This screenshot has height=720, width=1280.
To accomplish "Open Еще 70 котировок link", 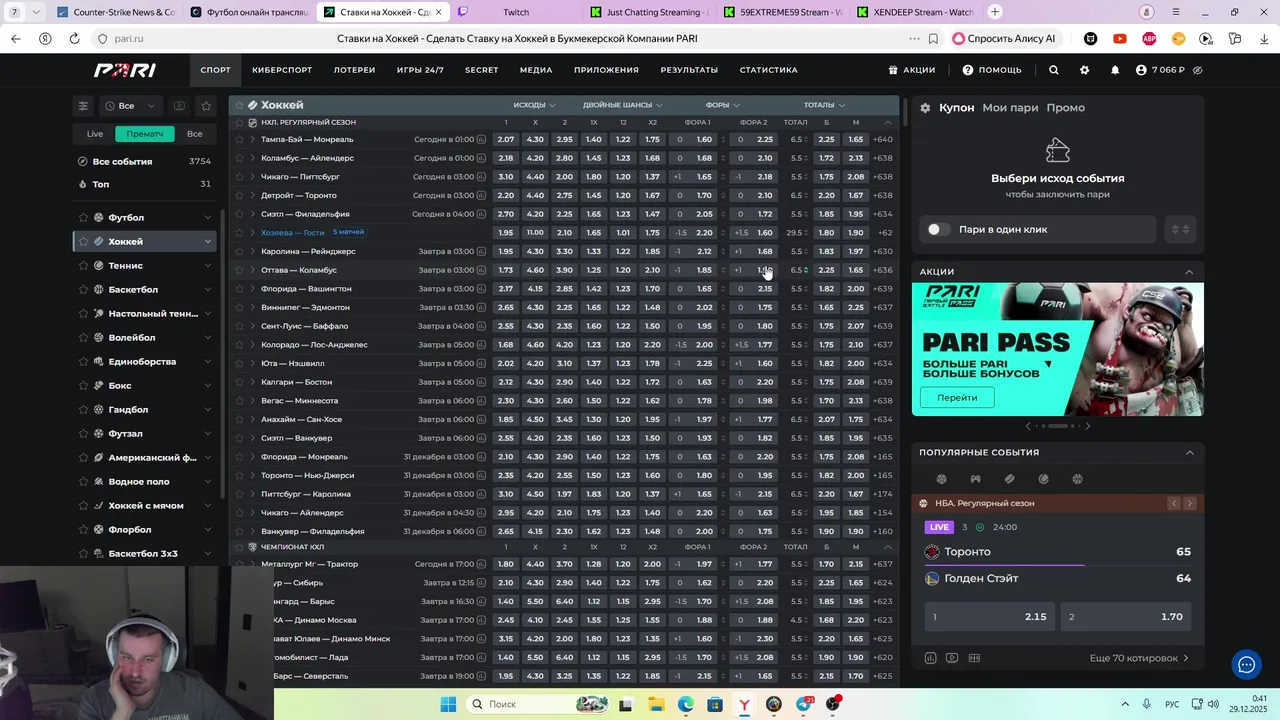I will pos(1139,658).
